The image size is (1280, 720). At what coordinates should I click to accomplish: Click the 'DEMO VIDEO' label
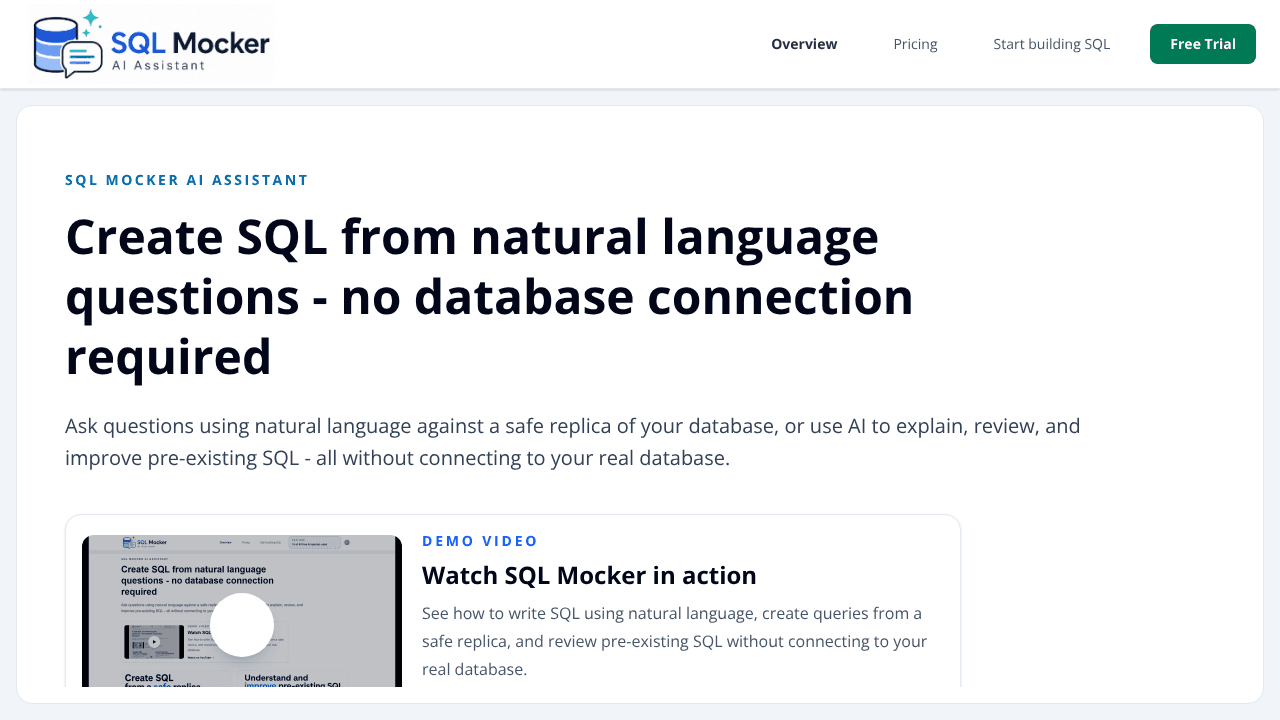click(x=480, y=541)
